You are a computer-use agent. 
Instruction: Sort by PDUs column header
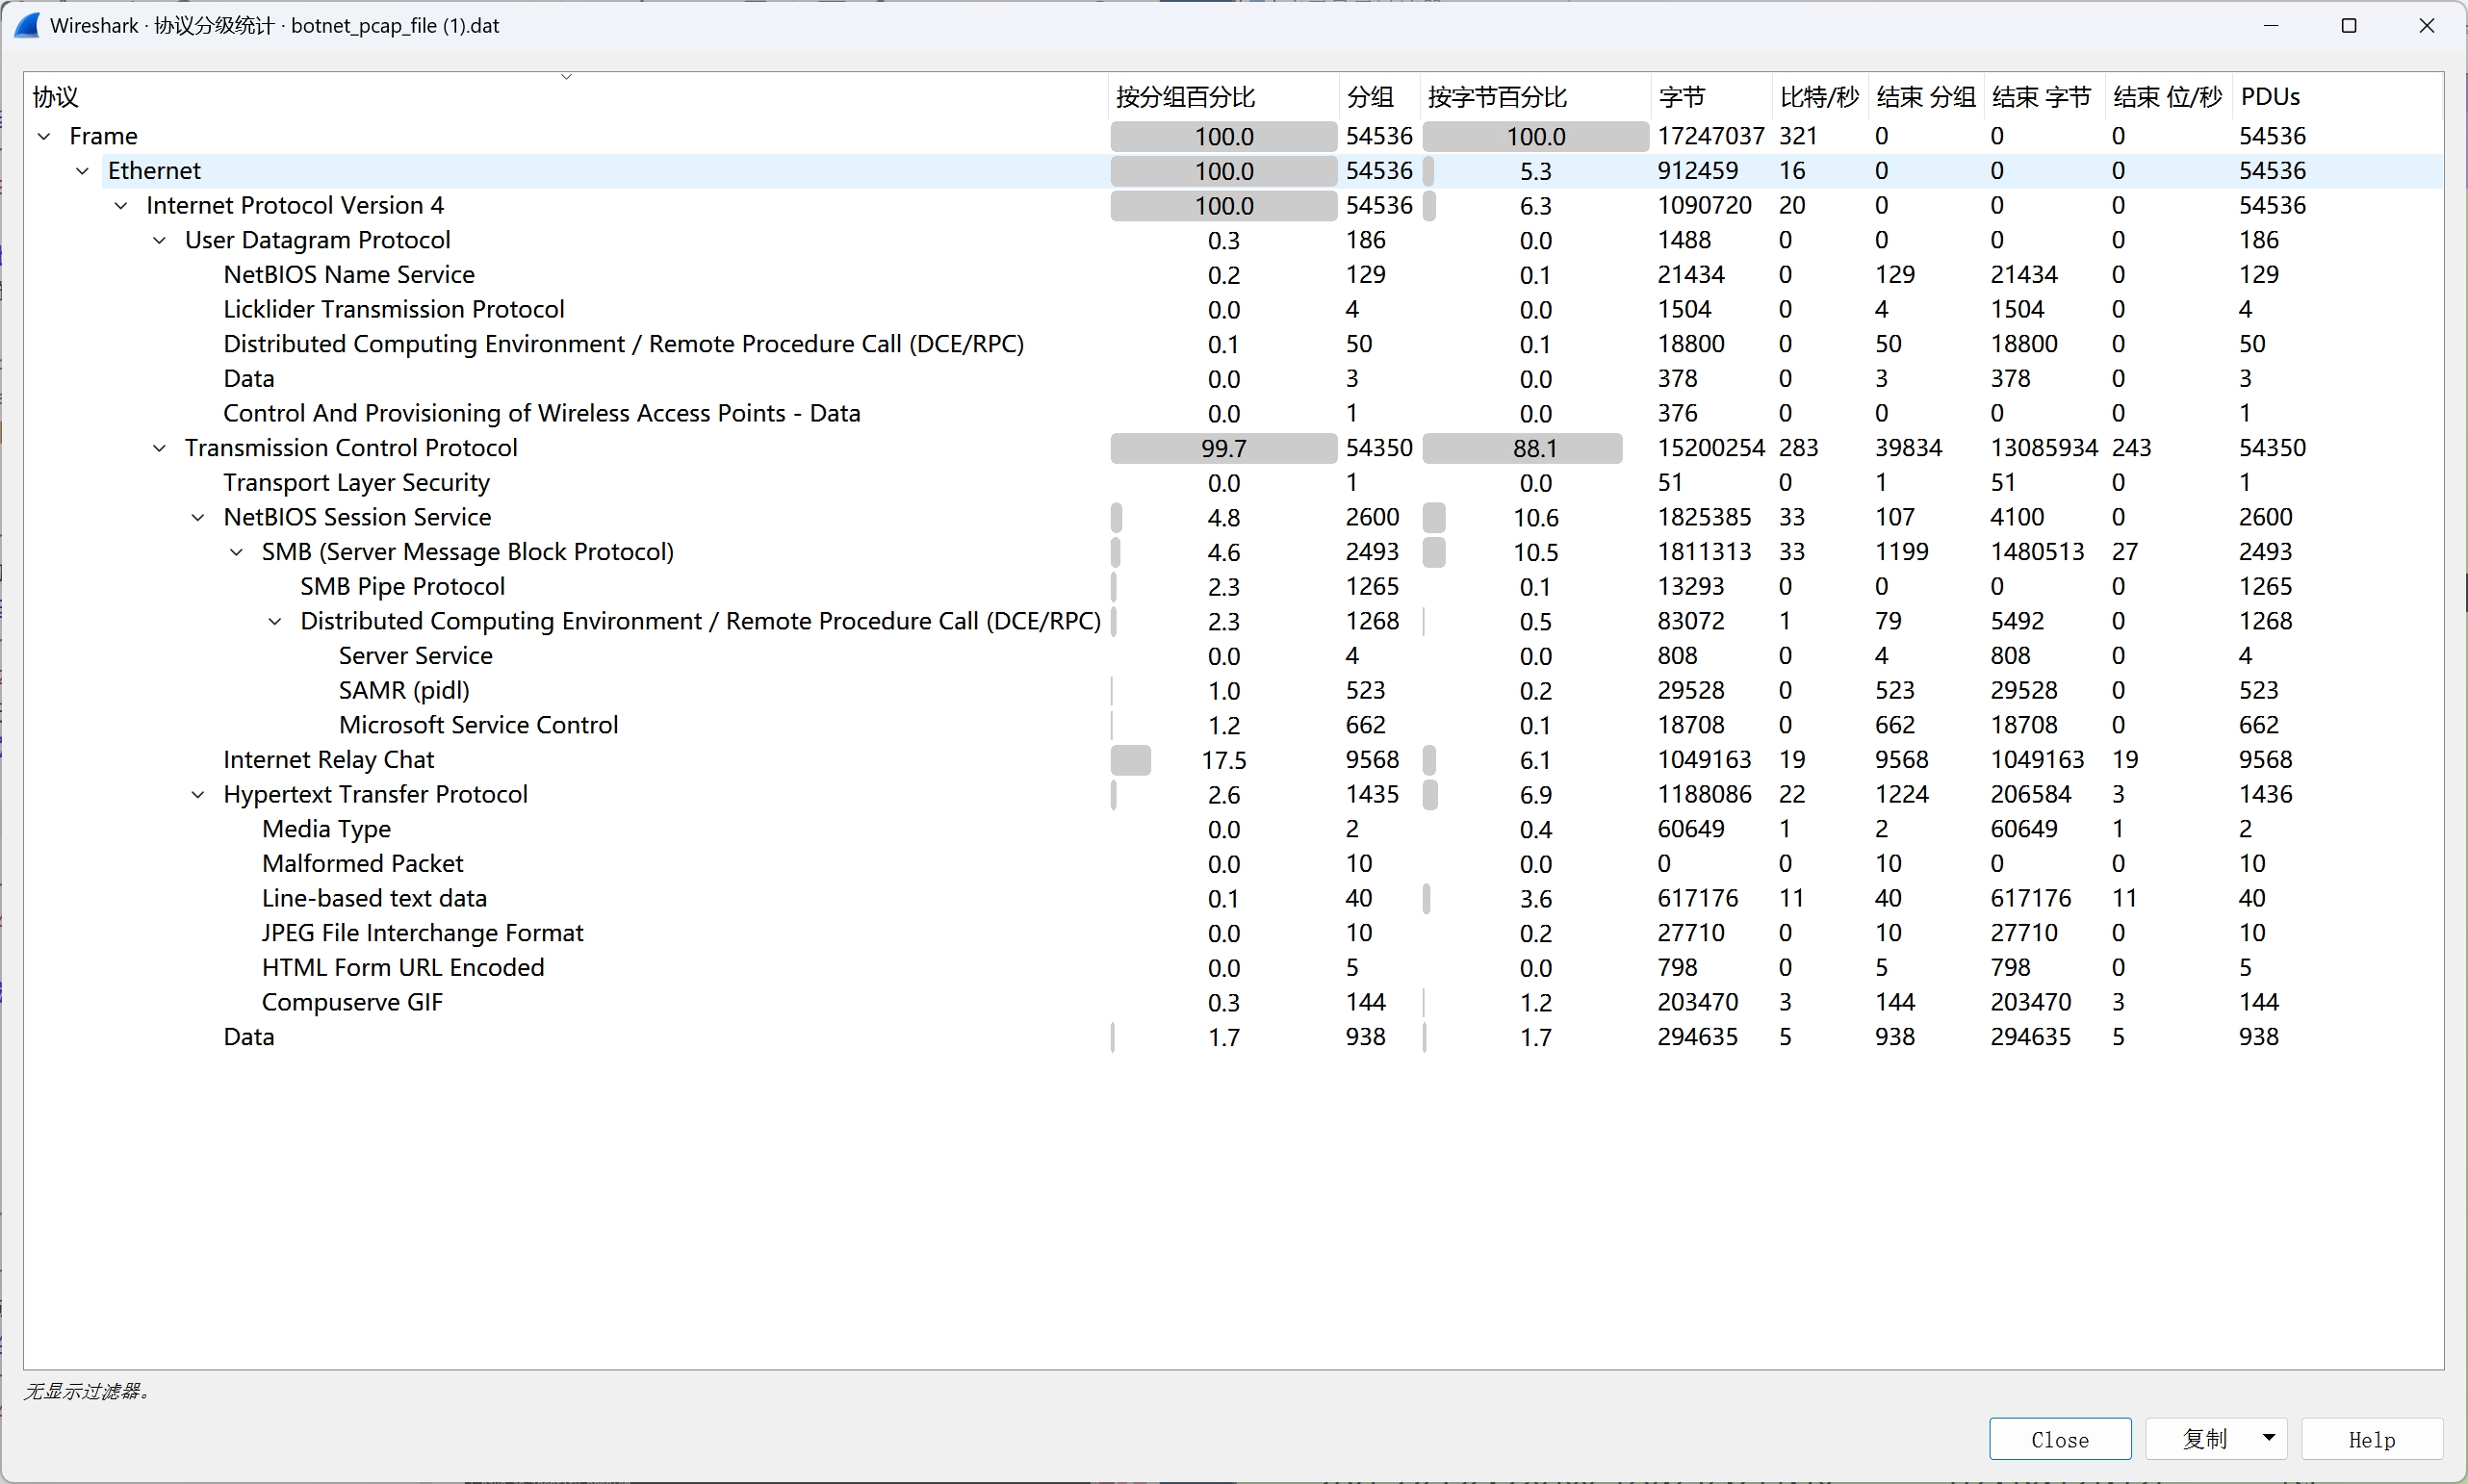pyautogui.click(x=2270, y=97)
